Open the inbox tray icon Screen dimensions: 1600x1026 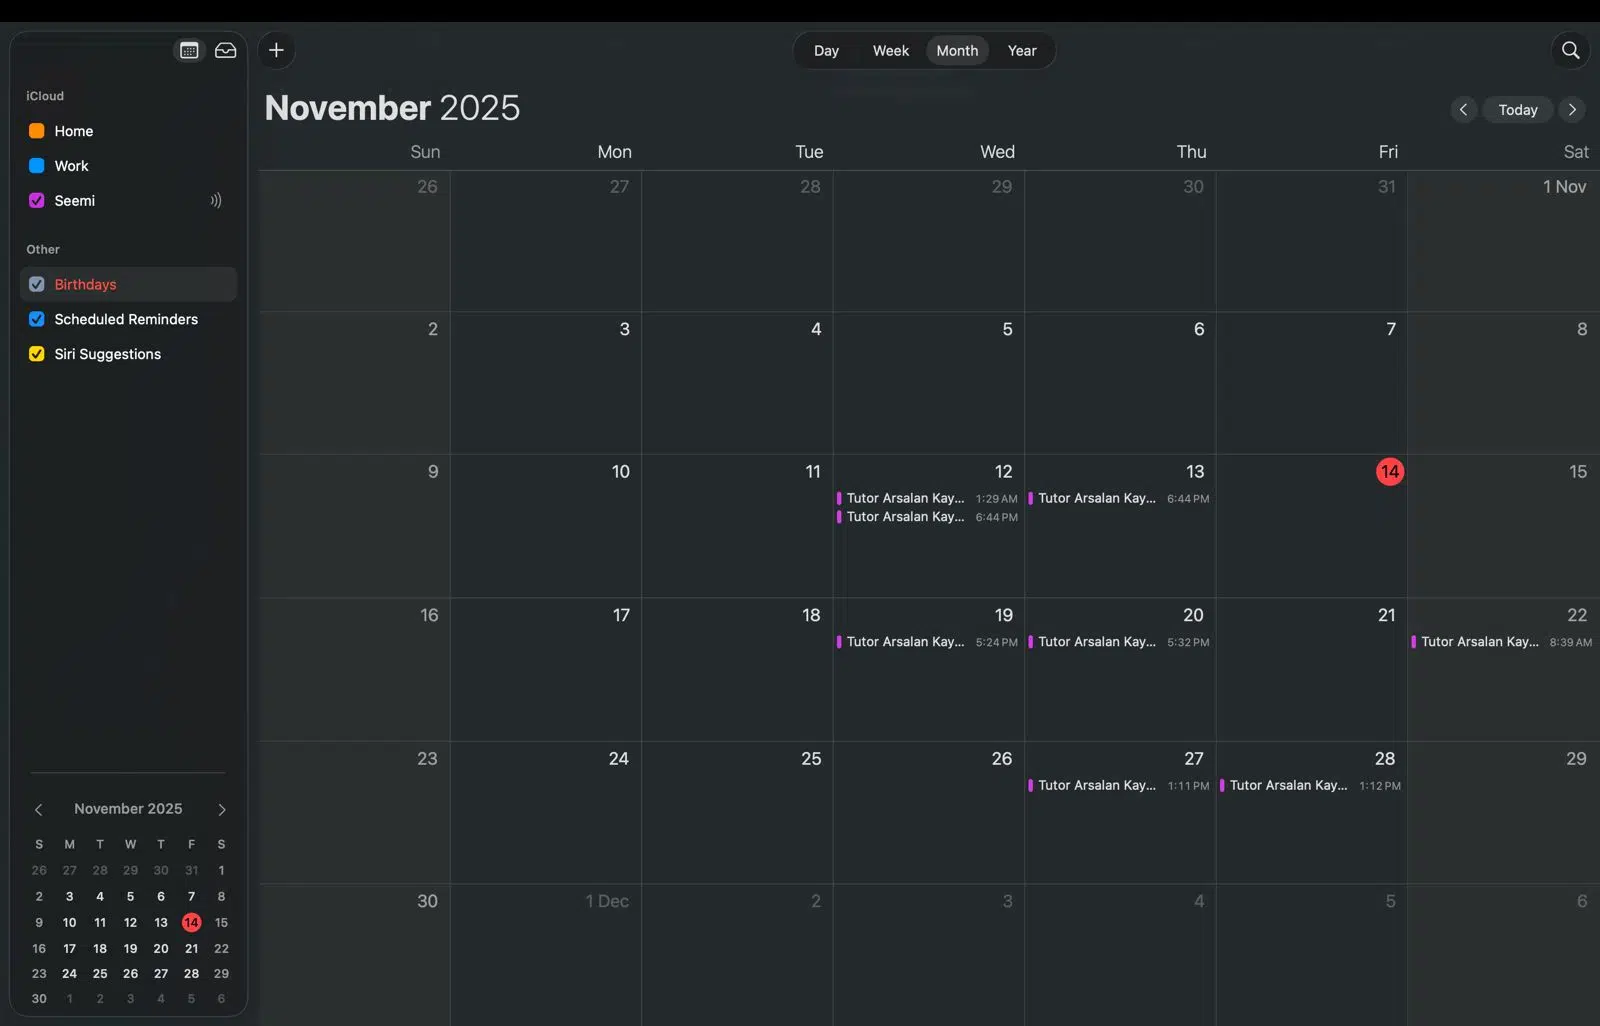[226, 50]
